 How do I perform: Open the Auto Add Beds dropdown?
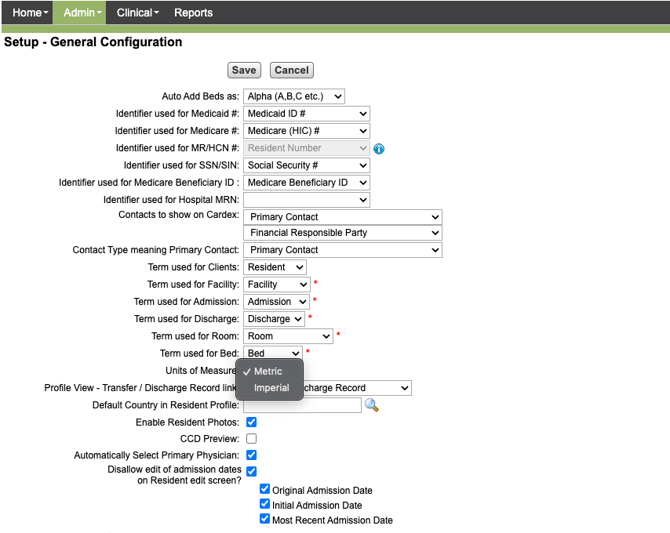coord(294,97)
